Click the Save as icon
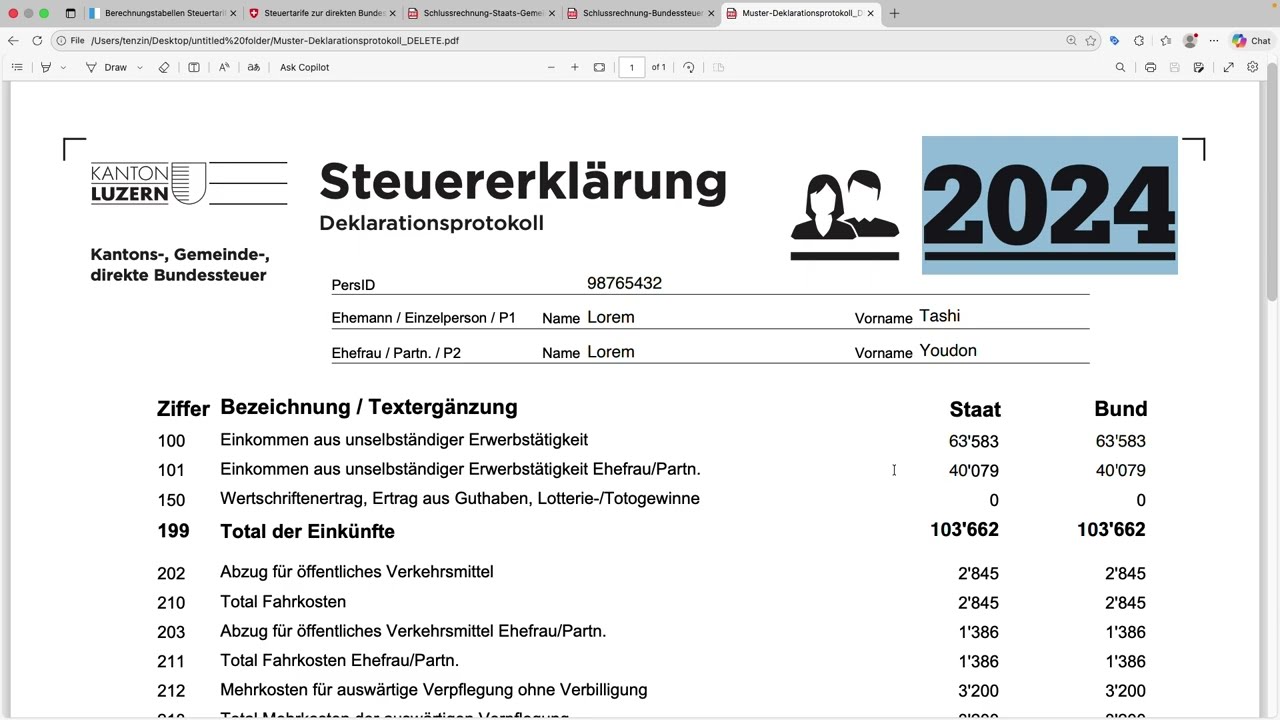The height and width of the screenshot is (720, 1280). pos(1199,67)
